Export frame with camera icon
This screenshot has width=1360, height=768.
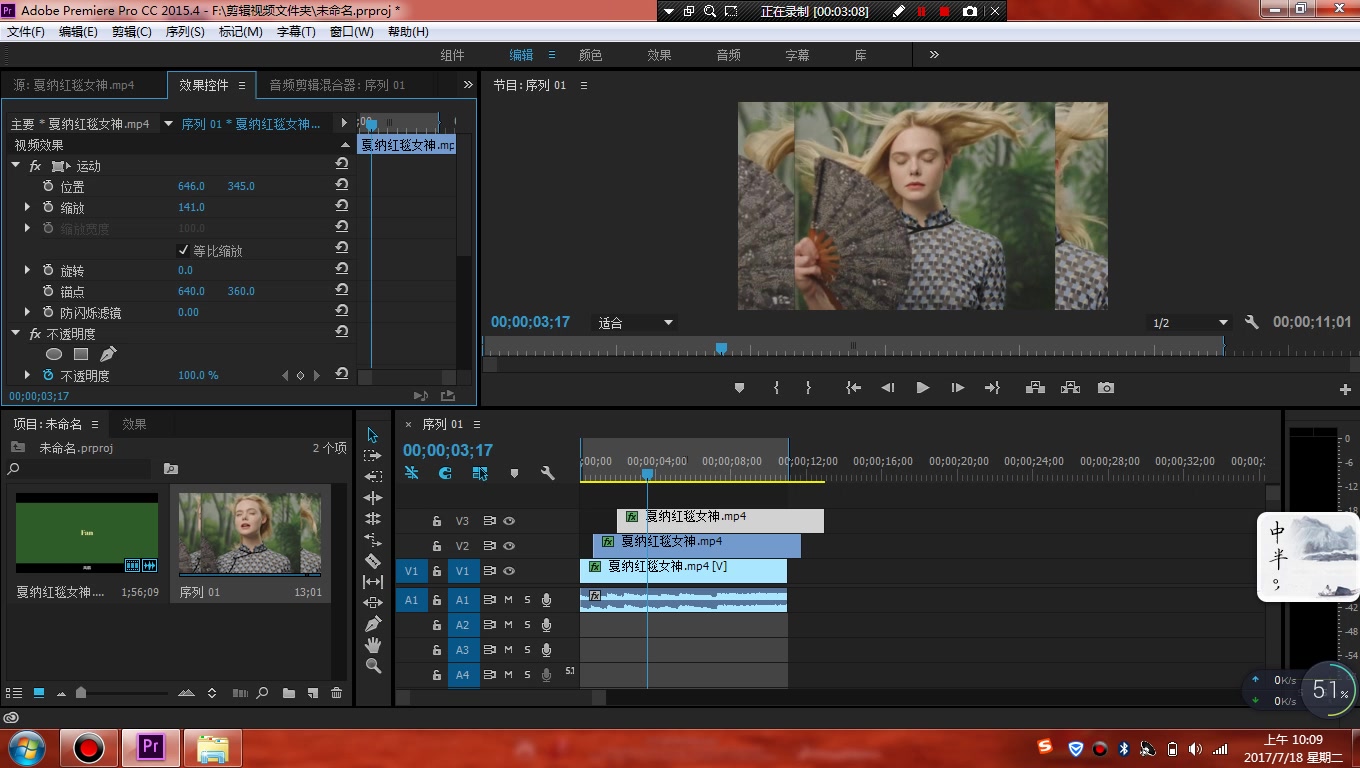[1105, 388]
